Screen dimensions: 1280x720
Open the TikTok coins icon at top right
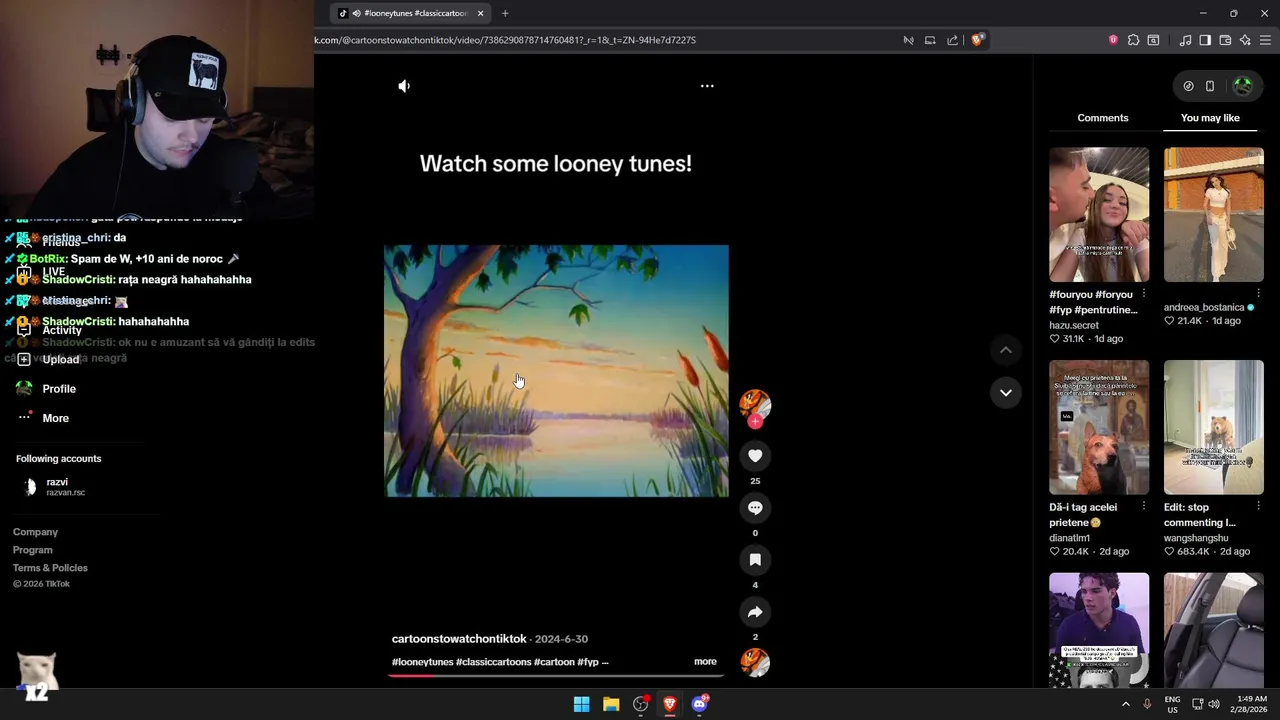(x=1188, y=86)
